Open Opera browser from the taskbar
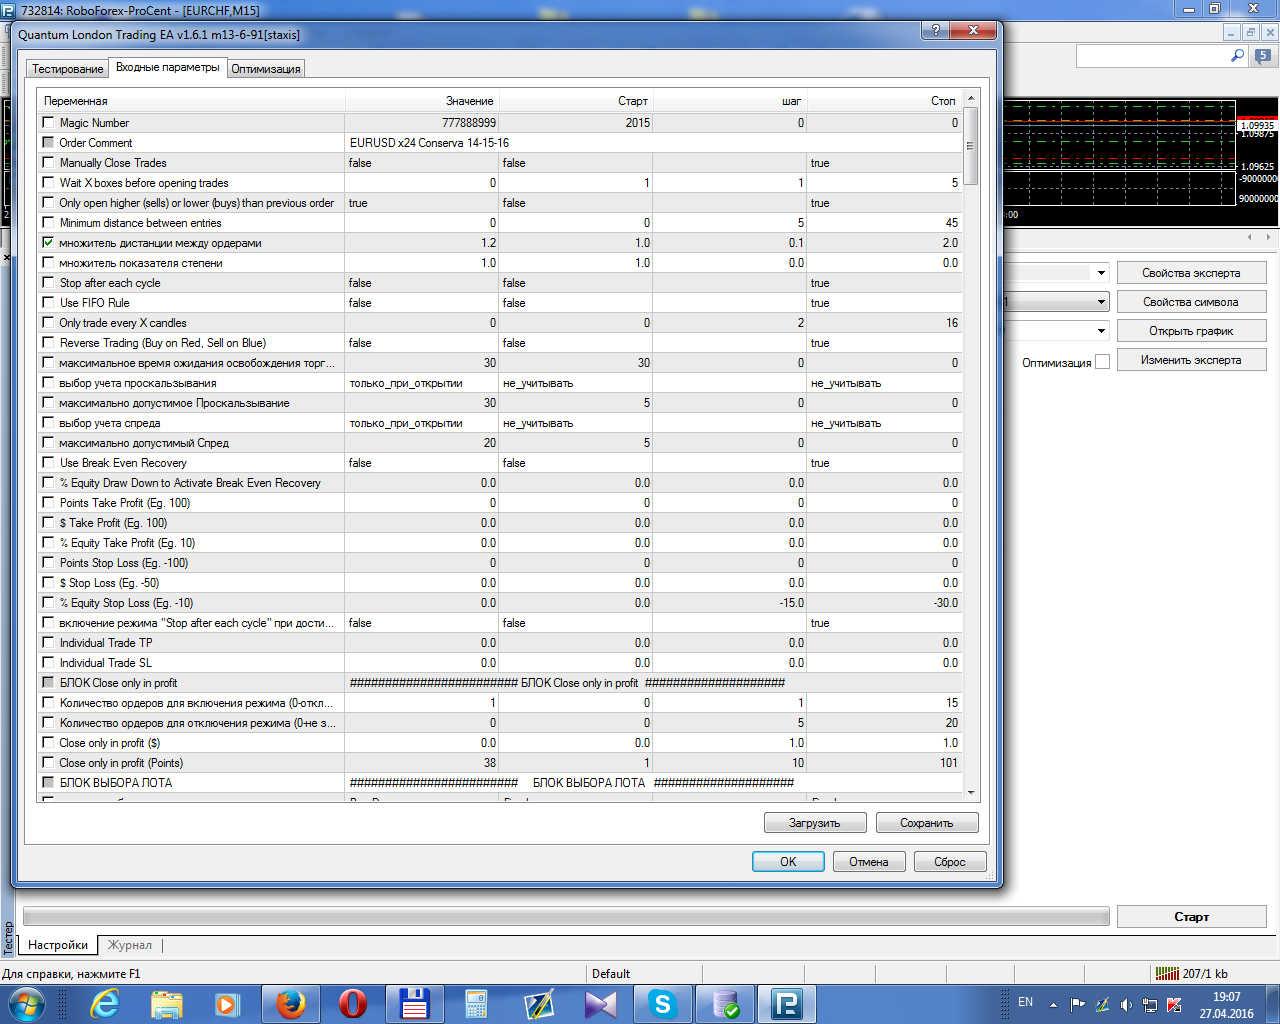The image size is (1280, 1024). (x=353, y=1003)
